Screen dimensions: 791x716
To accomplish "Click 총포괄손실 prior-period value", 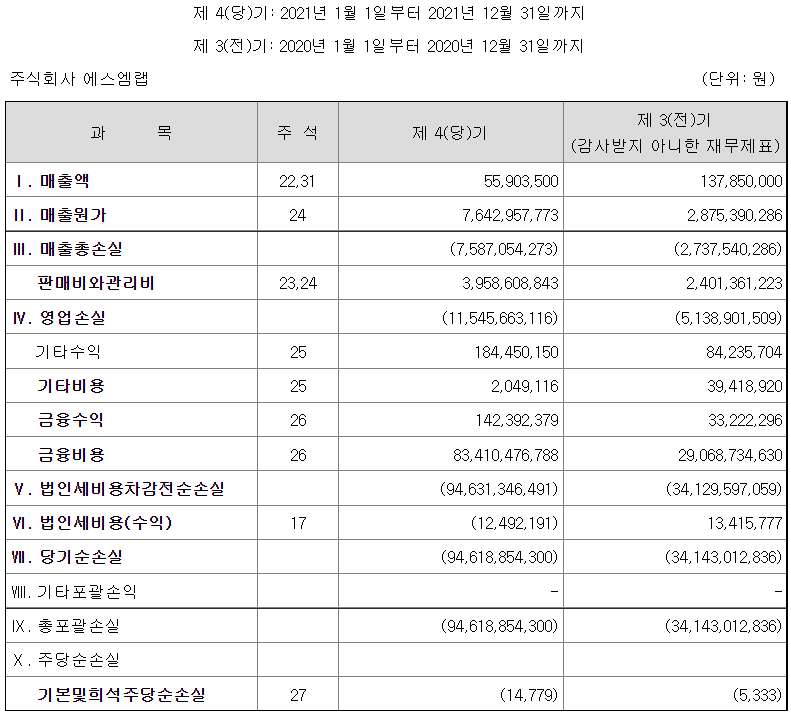I will 724,626.
